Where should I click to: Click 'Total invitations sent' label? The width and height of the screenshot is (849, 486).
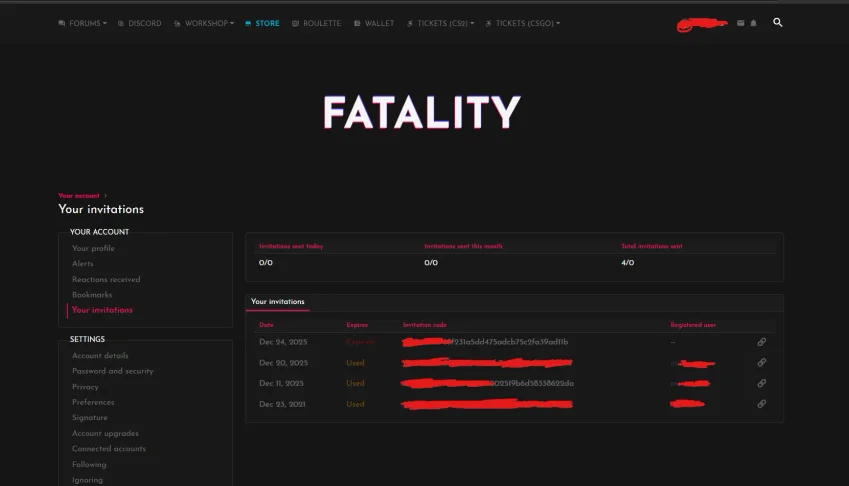click(x=651, y=246)
